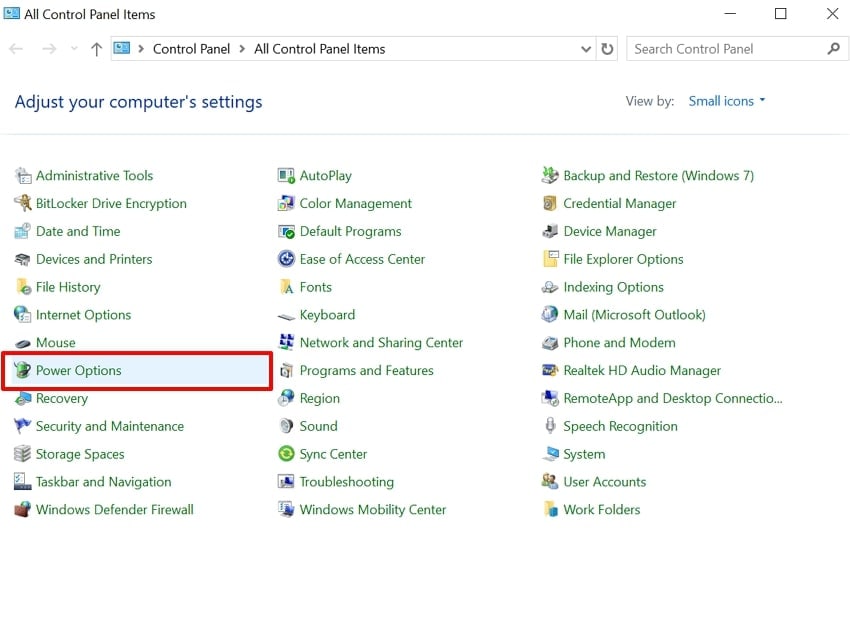Open the Storage Spaces icon

coord(23,454)
